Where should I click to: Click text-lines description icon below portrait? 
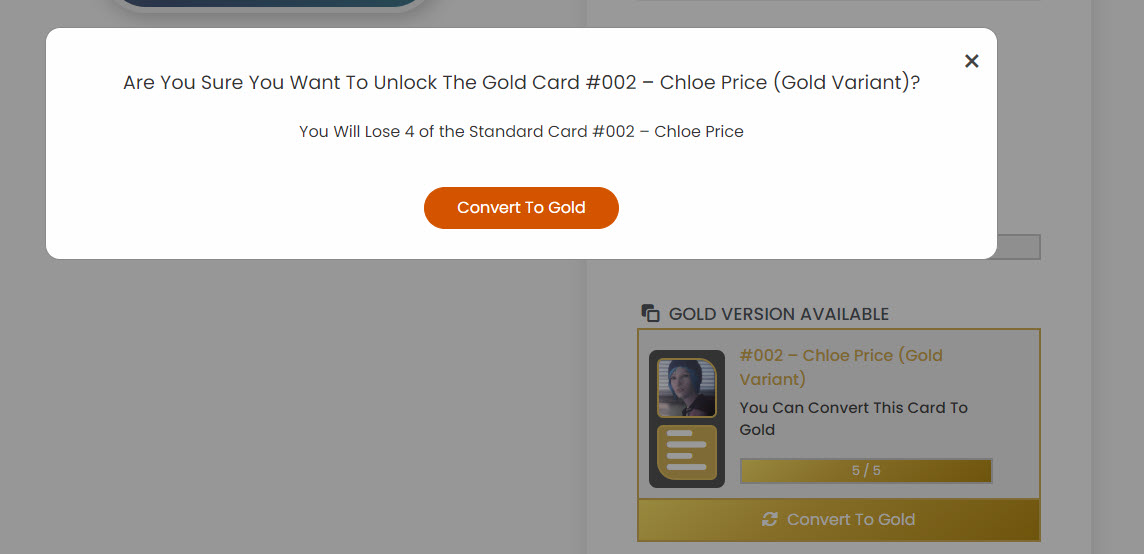tap(687, 453)
